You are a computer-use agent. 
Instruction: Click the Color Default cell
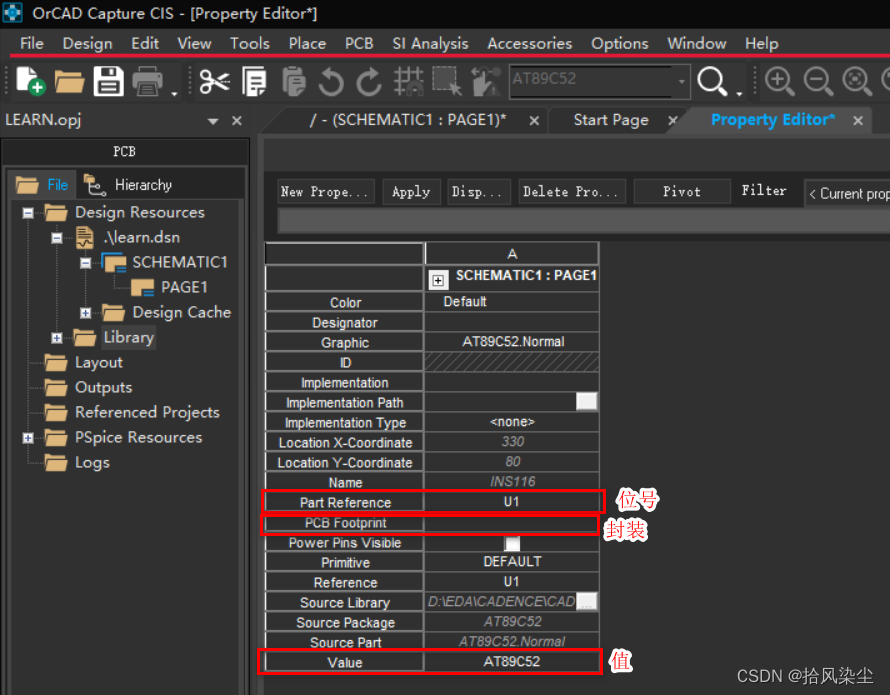(511, 302)
